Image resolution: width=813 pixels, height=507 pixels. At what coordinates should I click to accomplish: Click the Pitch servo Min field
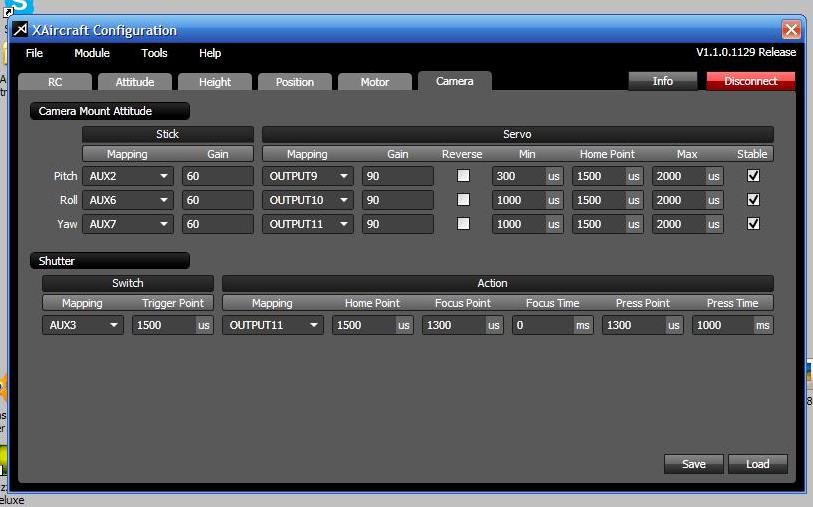click(x=518, y=176)
